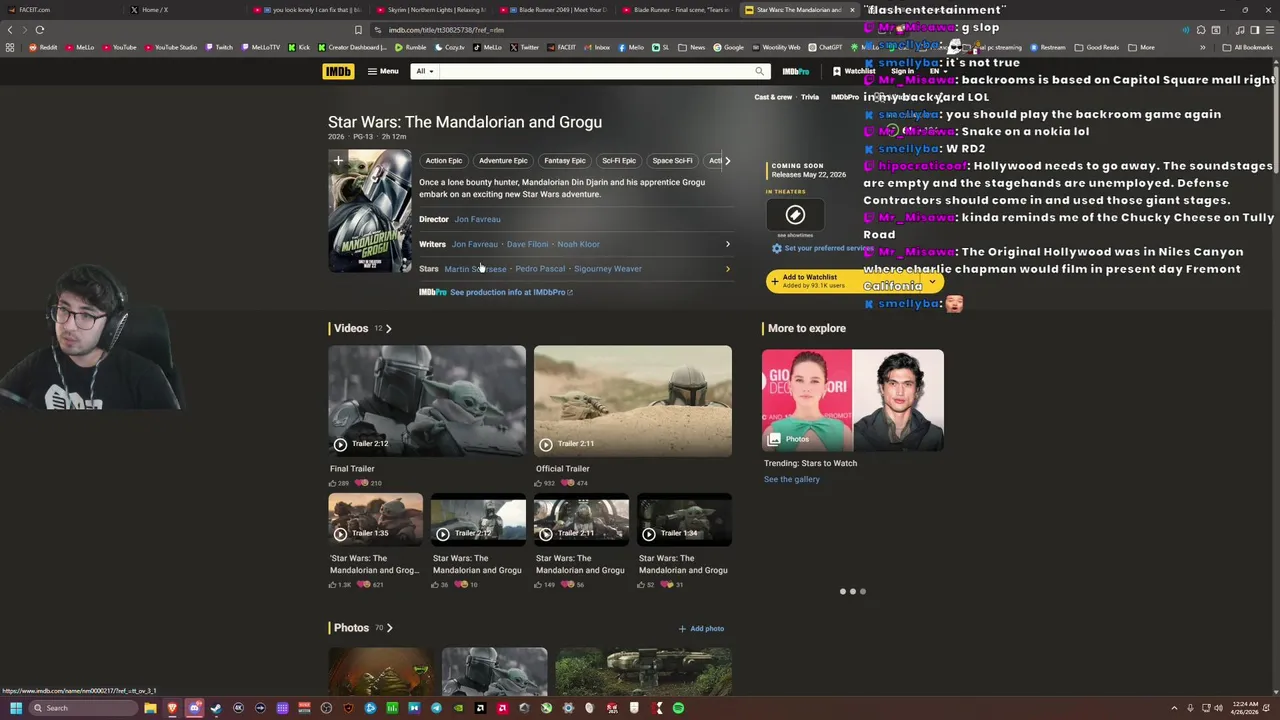Open the IMDbPro link in header
This screenshot has width=1280, height=720.
click(796, 71)
